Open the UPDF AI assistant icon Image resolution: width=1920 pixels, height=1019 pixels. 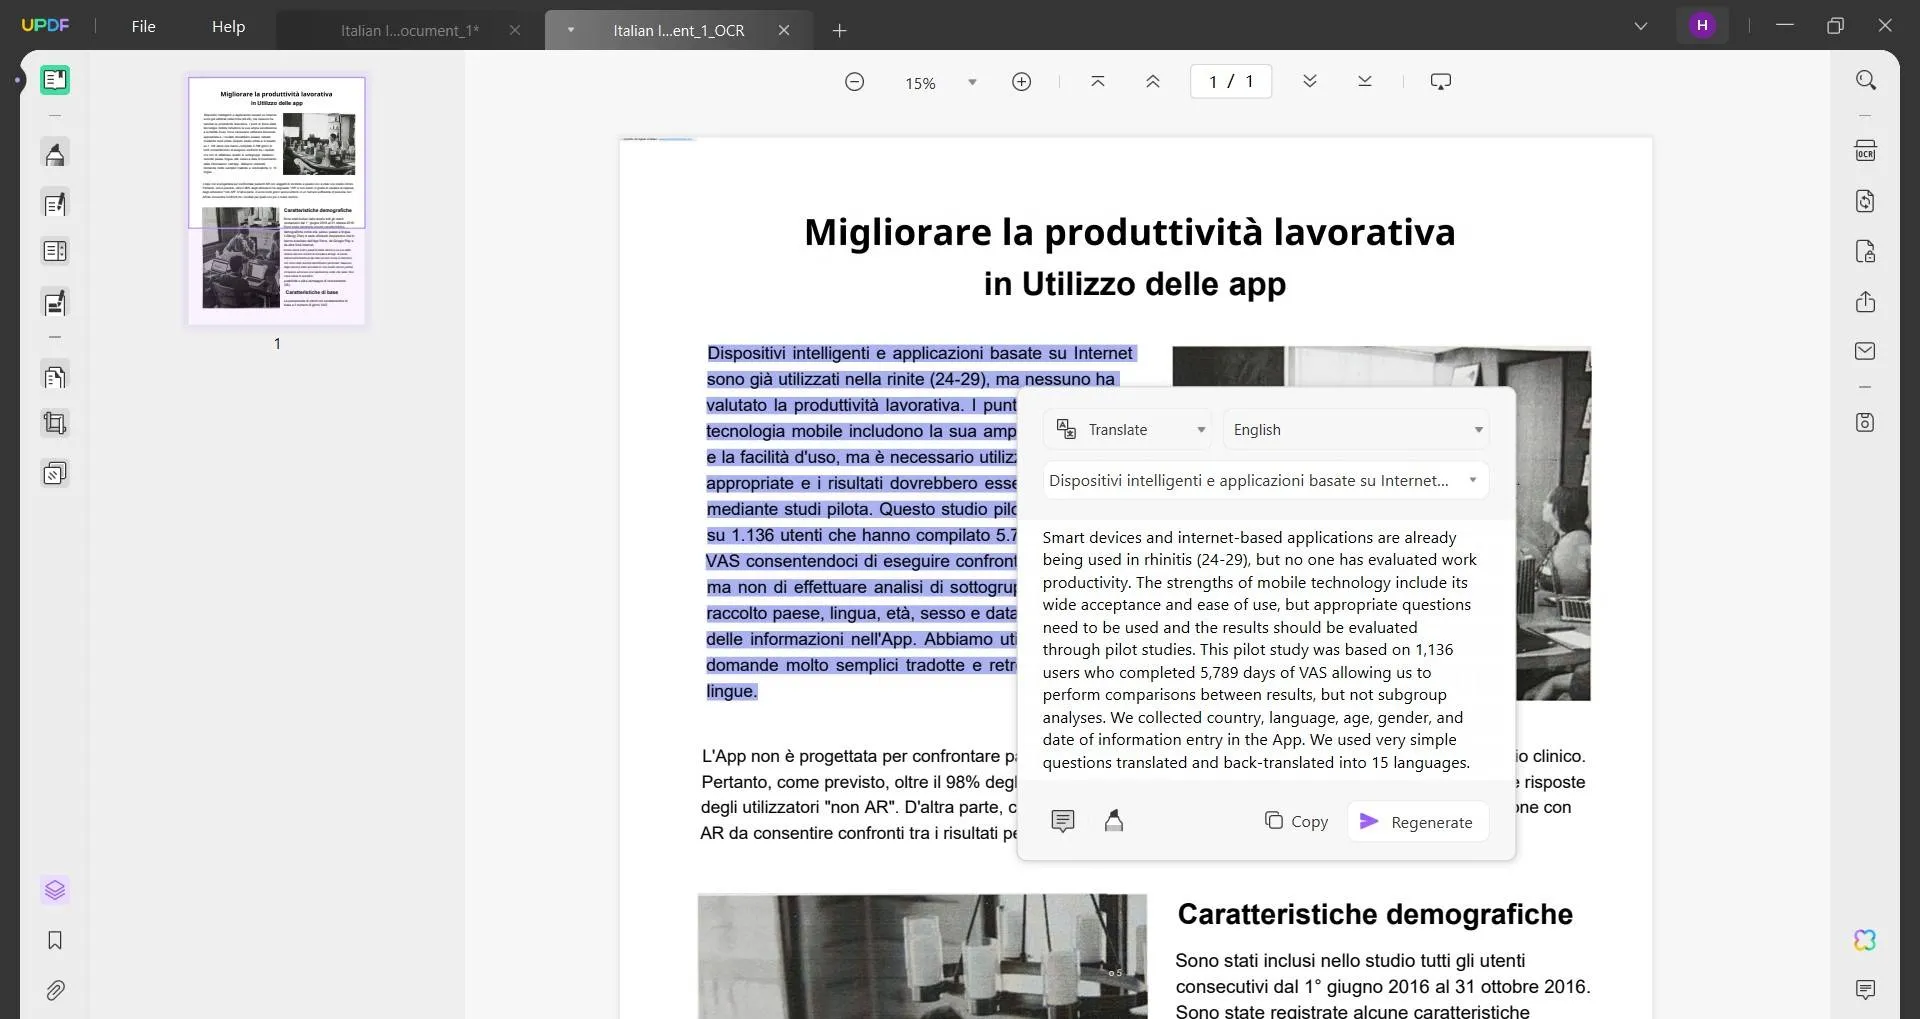(1865, 940)
